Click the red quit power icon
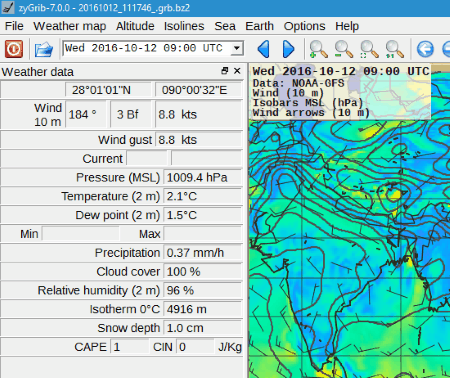Image resolution: width=450 pixels, height=378 pixels. coord(14,49)
